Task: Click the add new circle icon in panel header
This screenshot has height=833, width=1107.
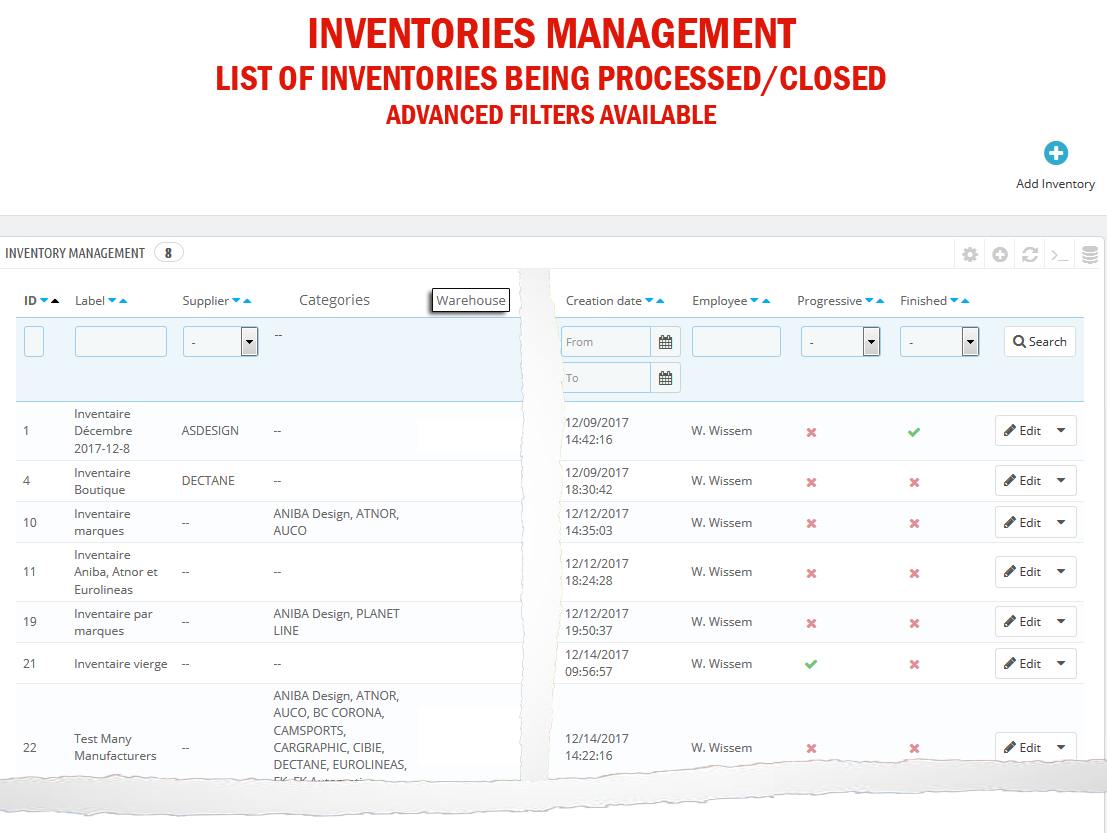Action: click(999, 255)
